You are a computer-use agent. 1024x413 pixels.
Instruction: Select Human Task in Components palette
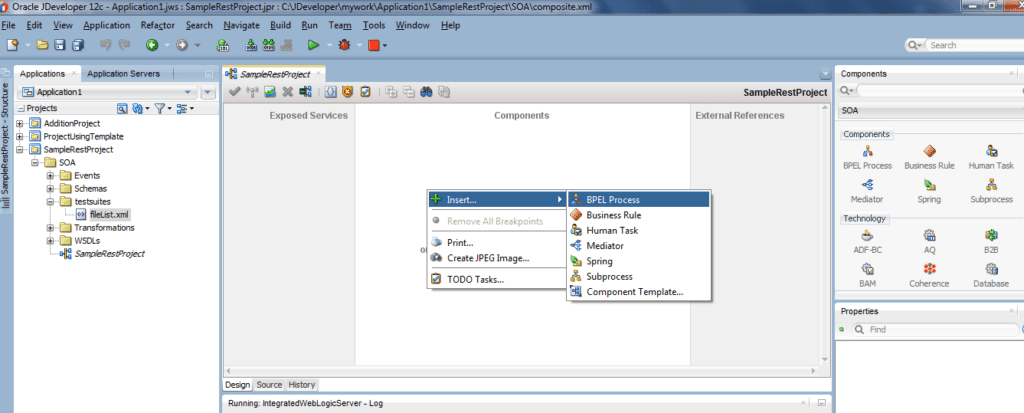[991, 157]
